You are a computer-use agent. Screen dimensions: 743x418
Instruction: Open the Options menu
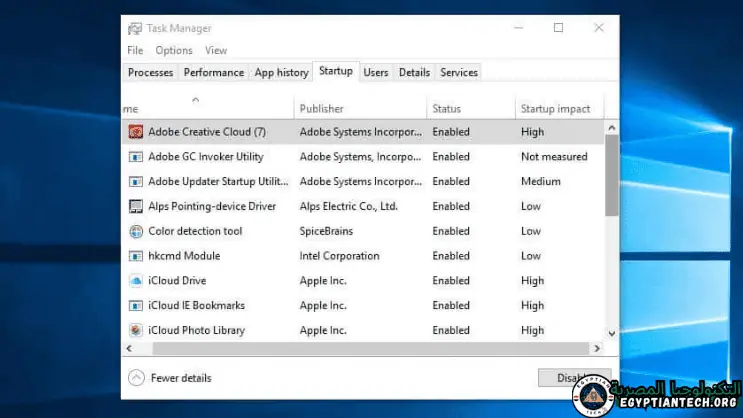[x=173, y=51]
